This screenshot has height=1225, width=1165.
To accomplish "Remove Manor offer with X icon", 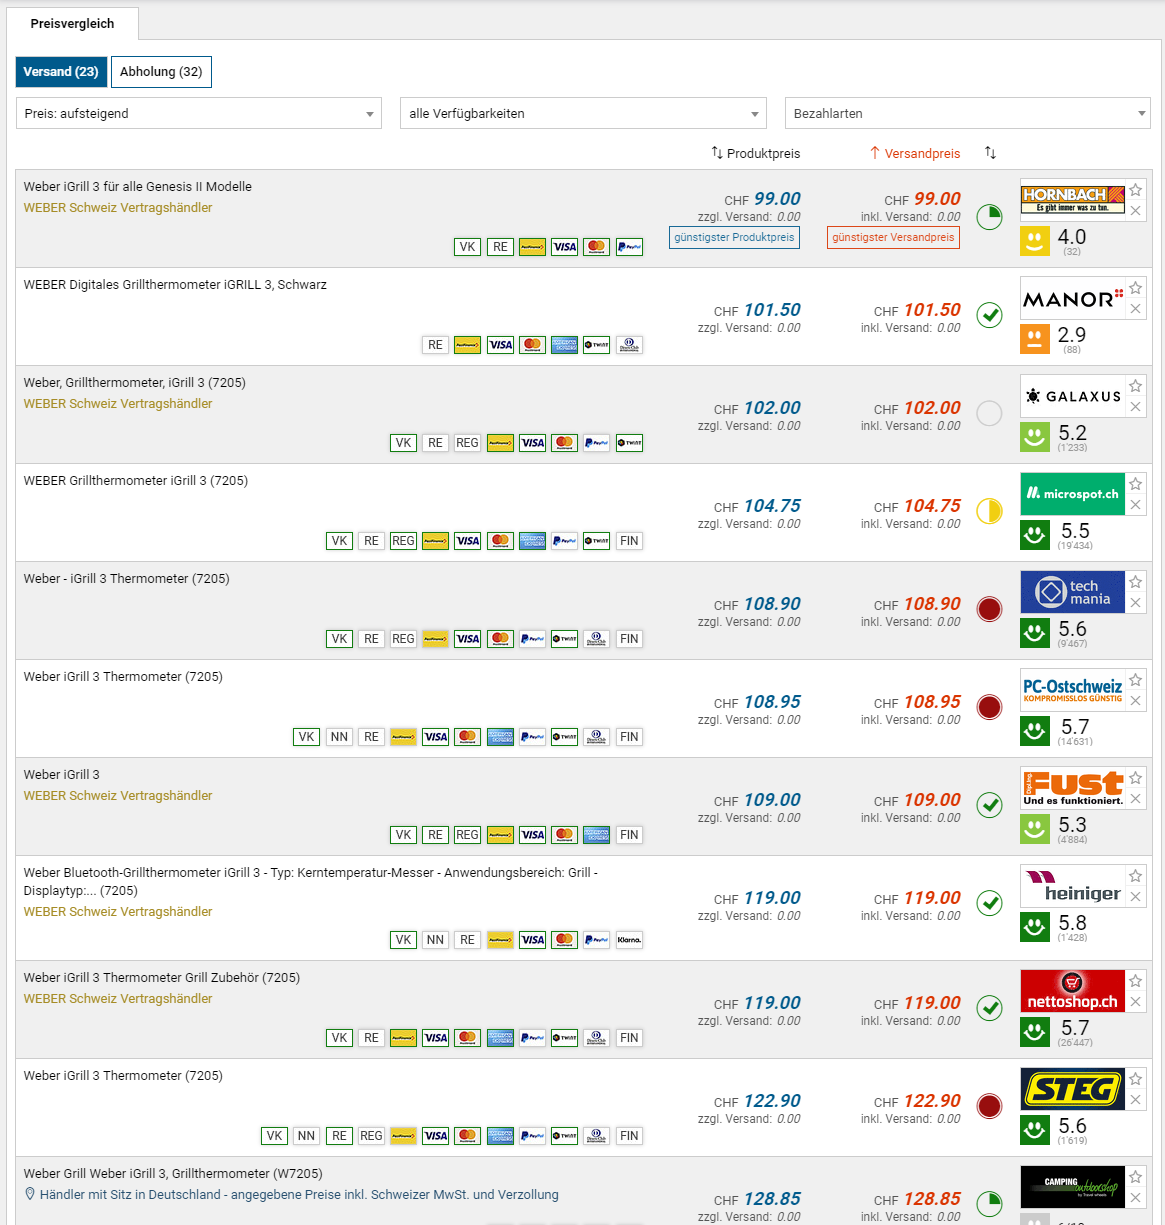I will [1135, 309].
